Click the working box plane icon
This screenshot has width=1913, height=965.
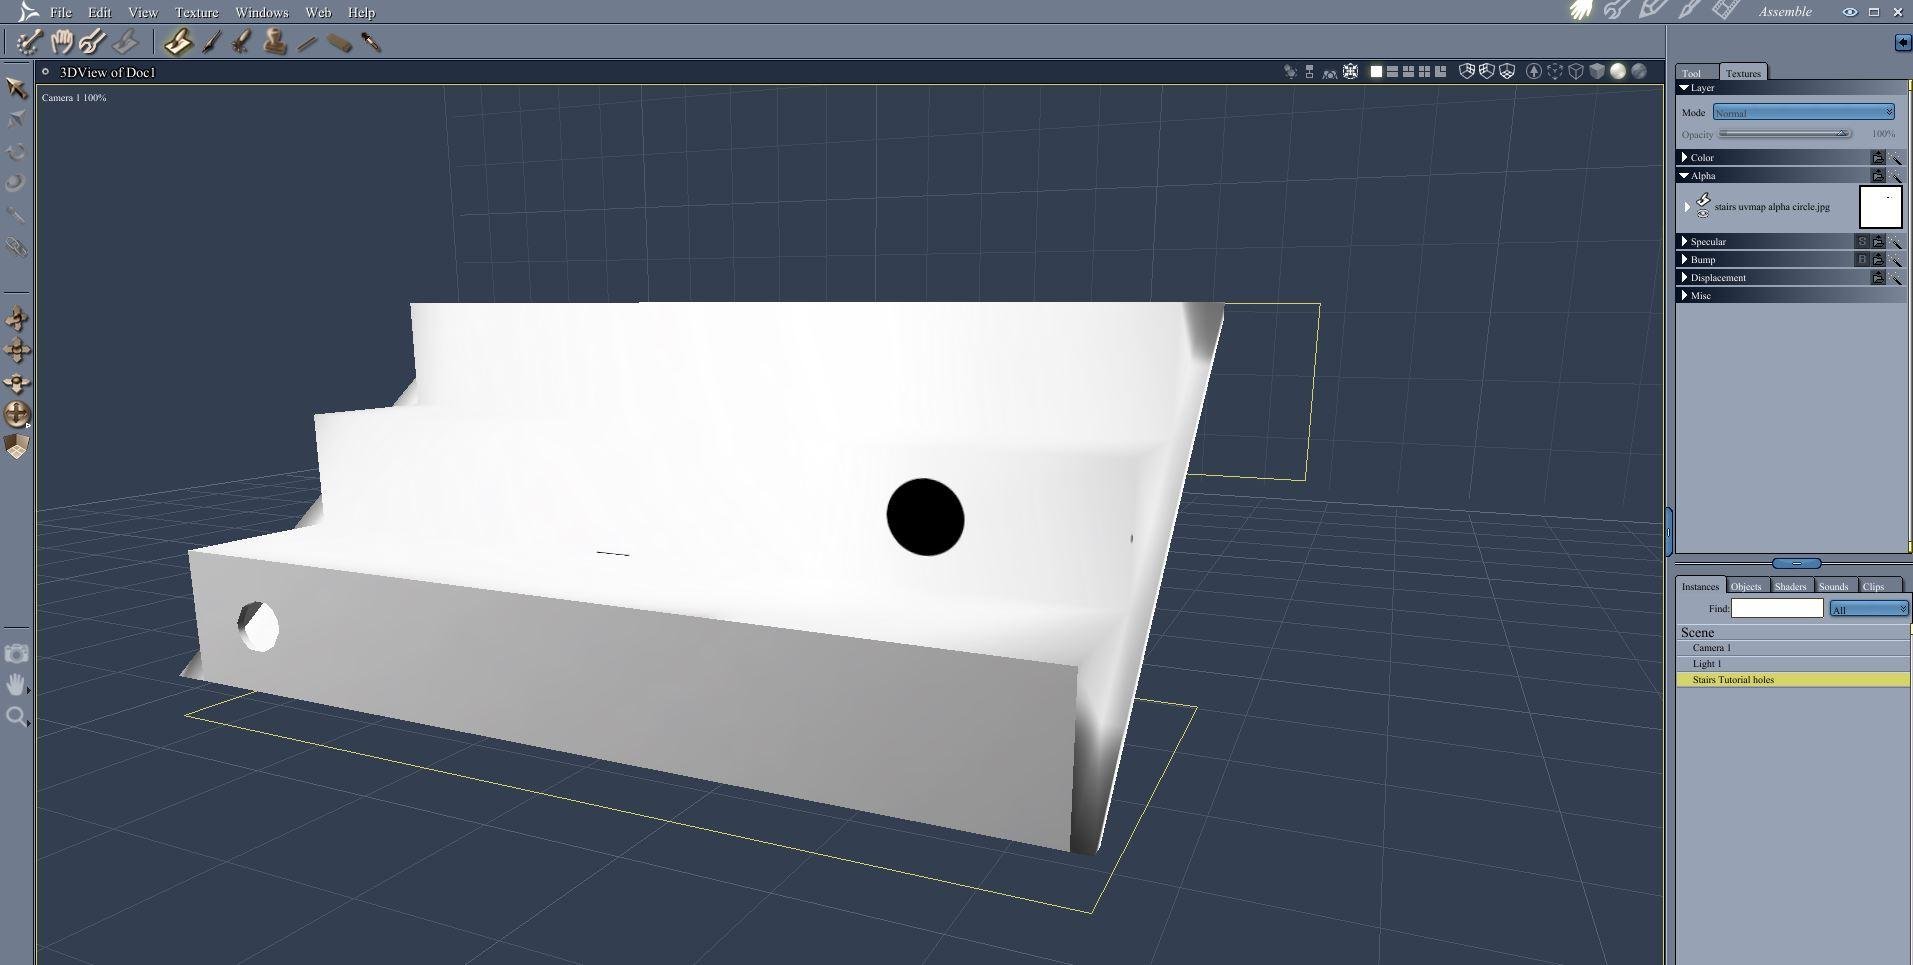(x=17, y=447)
